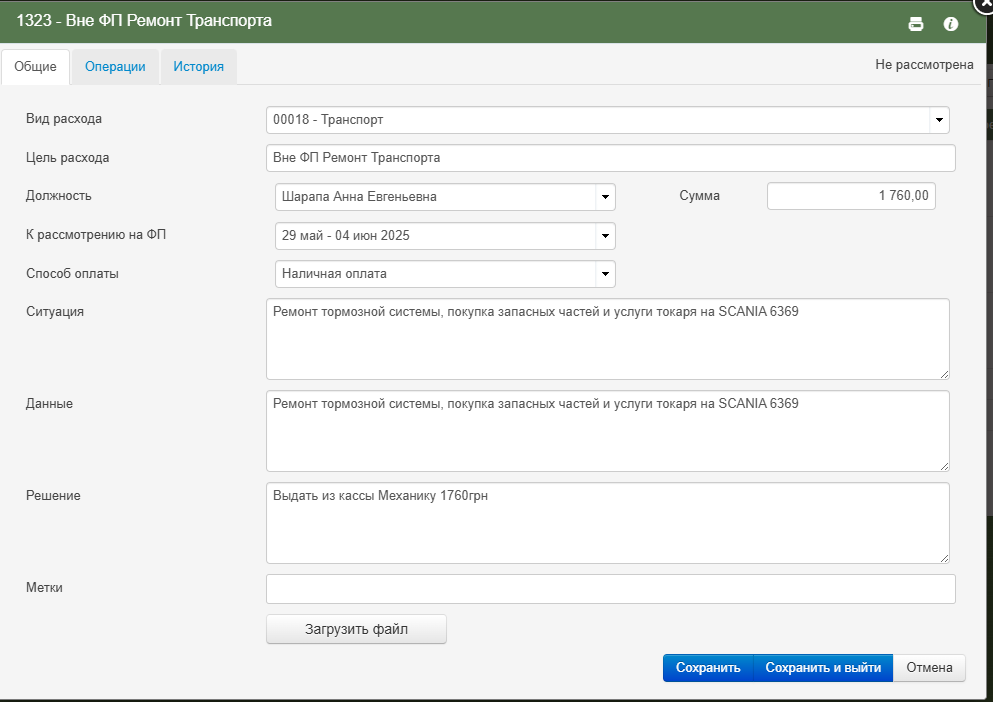993x702 pixels.
Task: Click the Сохранить button
Action: pos(708,668)
